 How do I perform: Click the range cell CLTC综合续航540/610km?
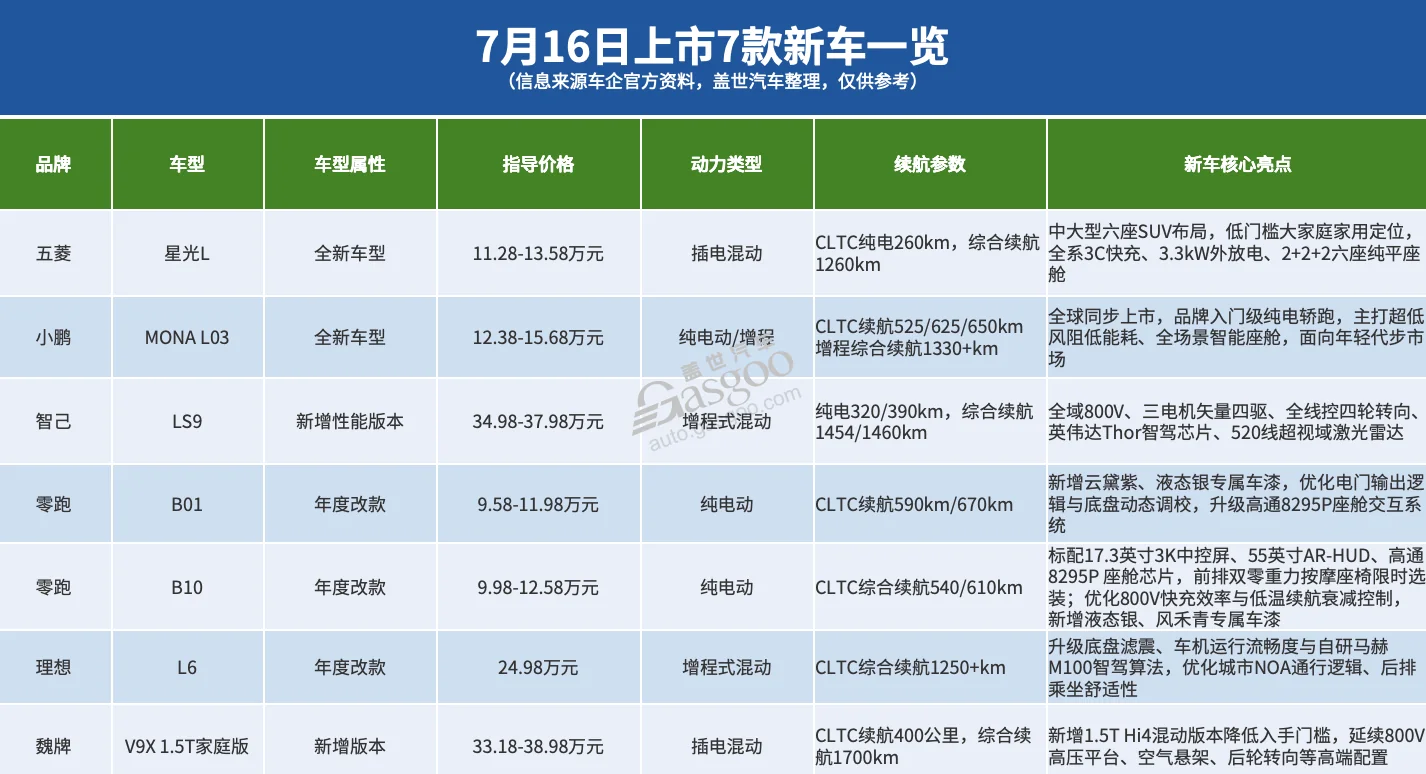930,587
